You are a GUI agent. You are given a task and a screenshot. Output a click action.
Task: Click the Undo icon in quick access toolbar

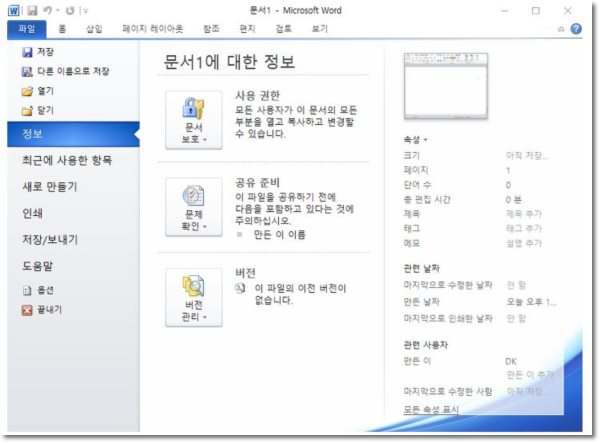[x=47, y=10]
